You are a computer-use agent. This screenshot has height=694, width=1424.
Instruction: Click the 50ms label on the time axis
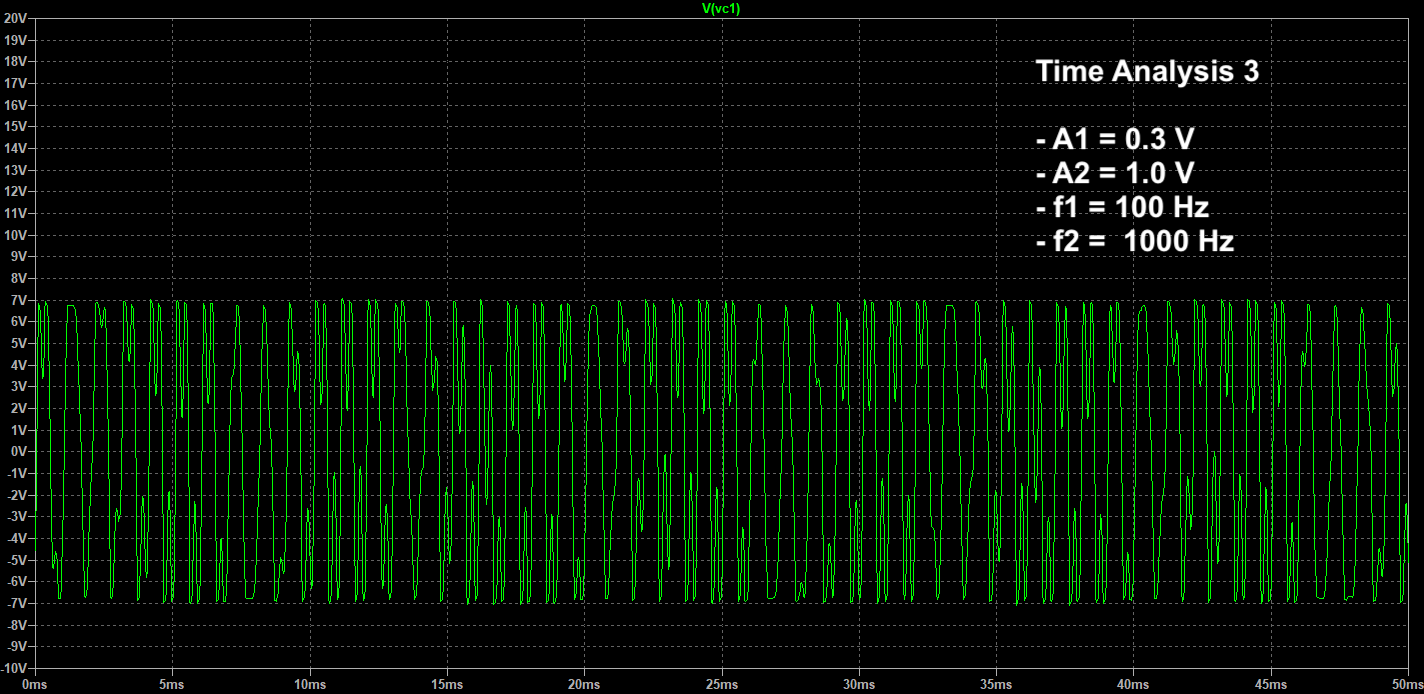(1408, 684)
